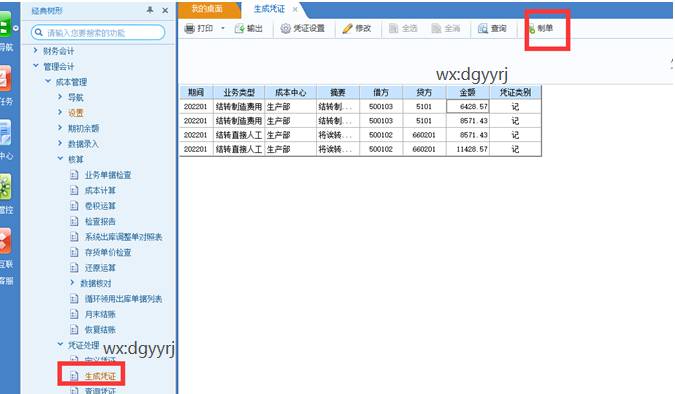675x394 pixels.
Task: Expand the 数据核对 tree node
Action: (x=72, y=282)
